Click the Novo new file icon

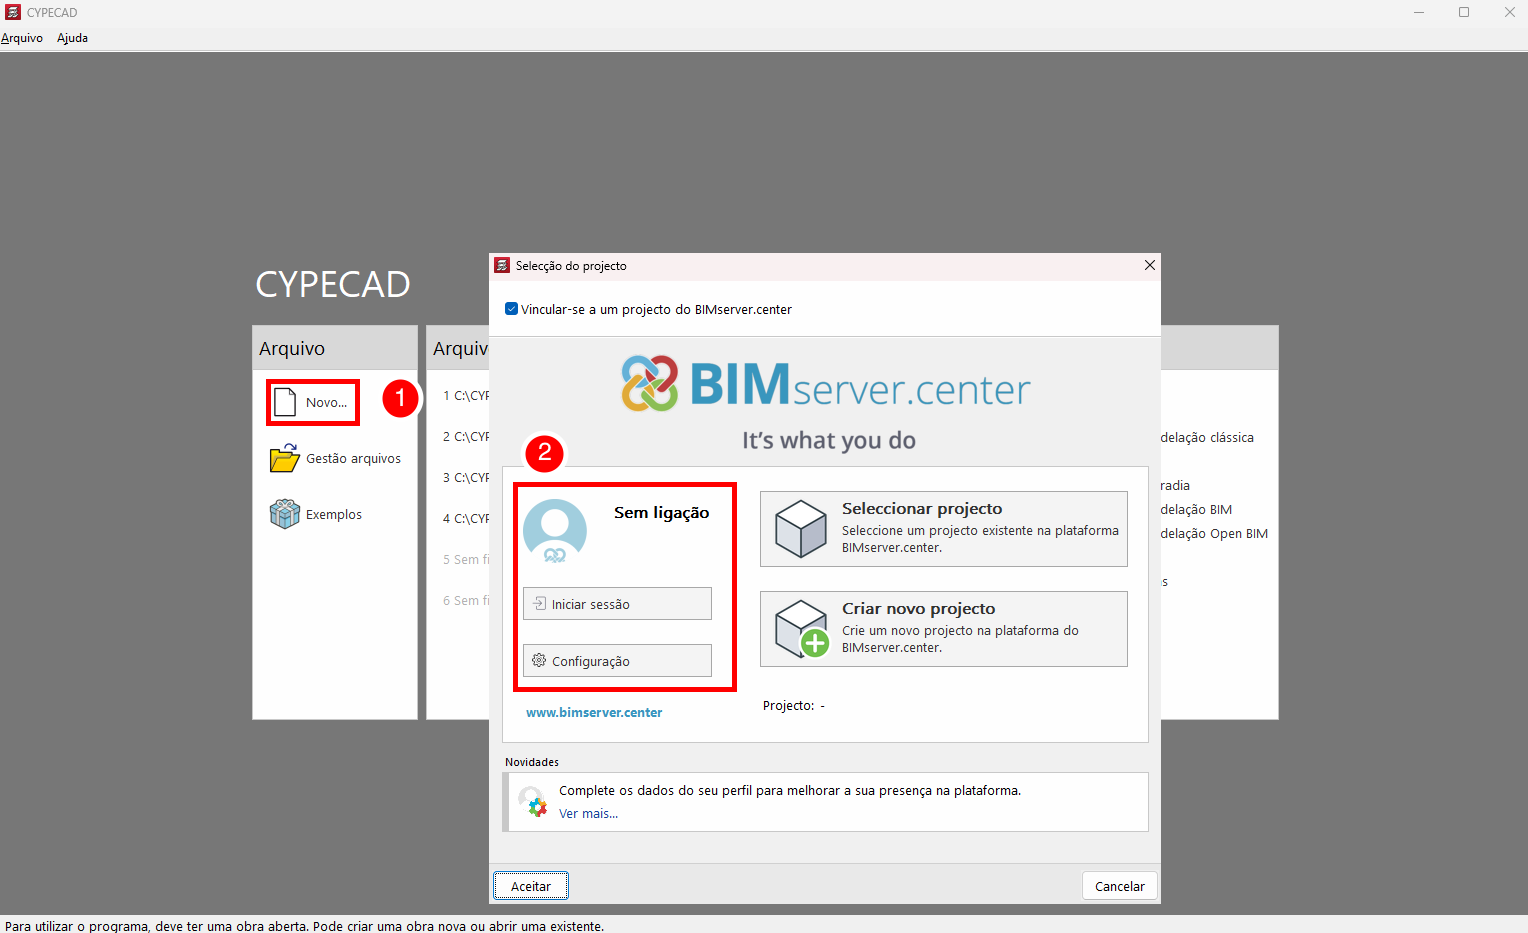[285, 402]
